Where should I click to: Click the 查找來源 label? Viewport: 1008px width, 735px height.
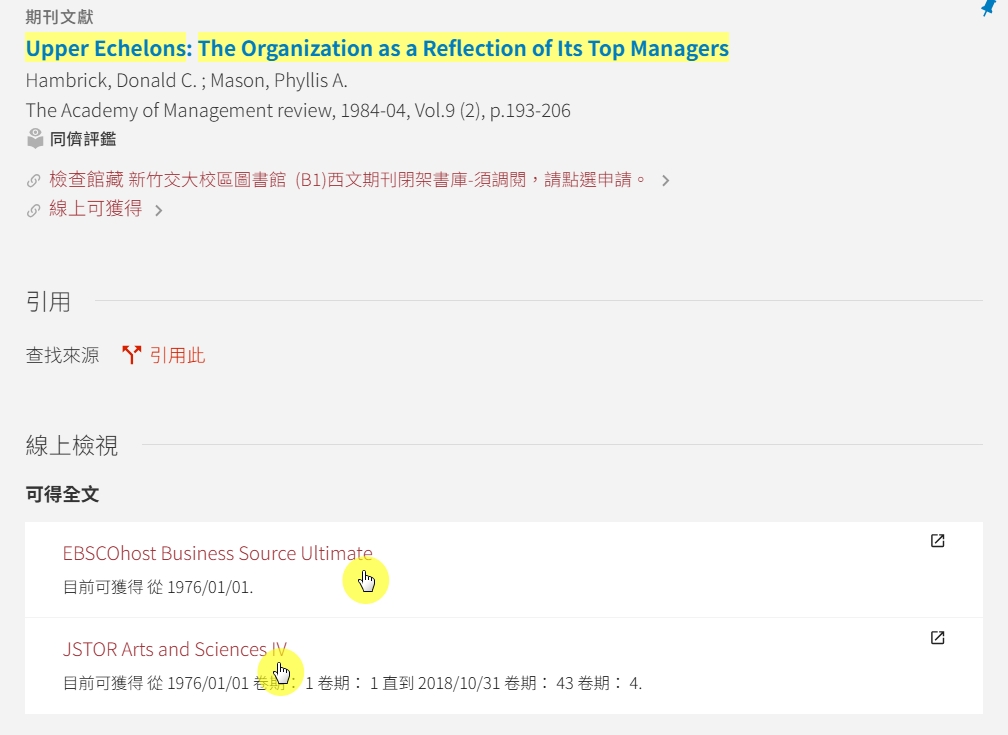[x=62, y=355]
